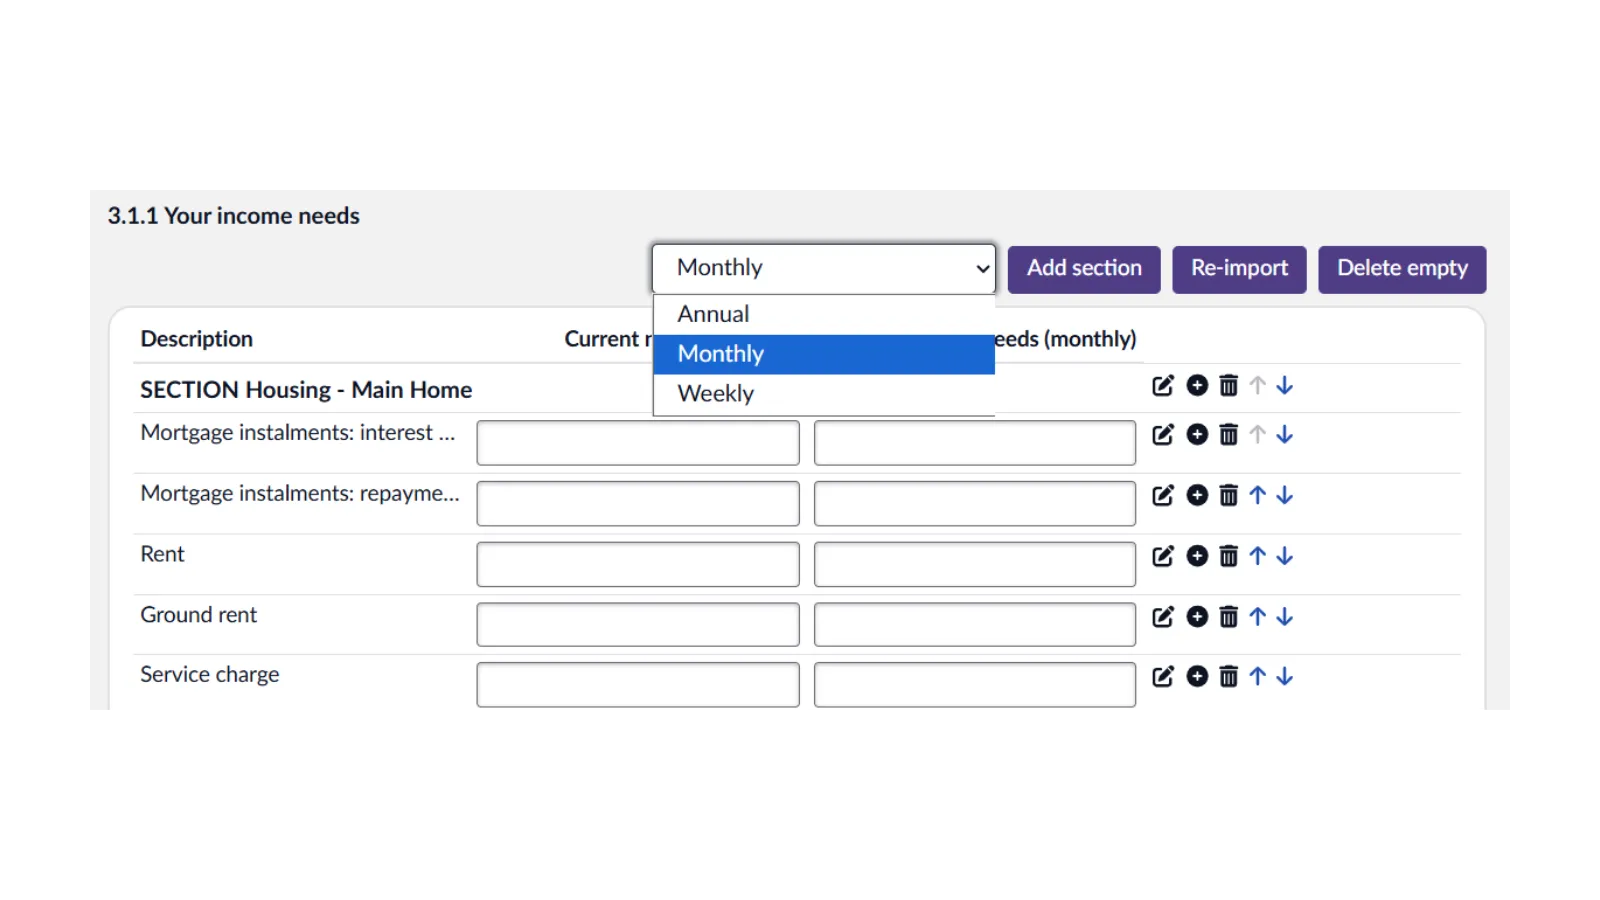Click the Add section button
This screenshot has height=900, width=1600.
(1084, 269)
